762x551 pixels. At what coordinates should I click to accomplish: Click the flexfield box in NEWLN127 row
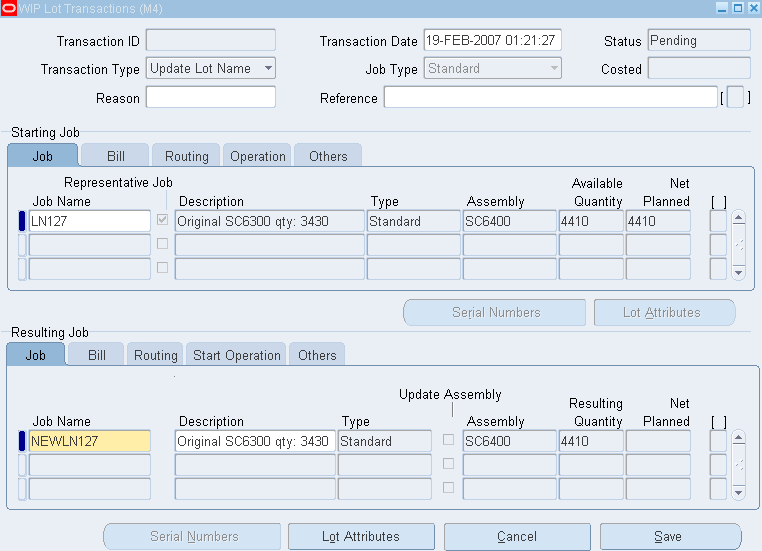click(718, 441)
